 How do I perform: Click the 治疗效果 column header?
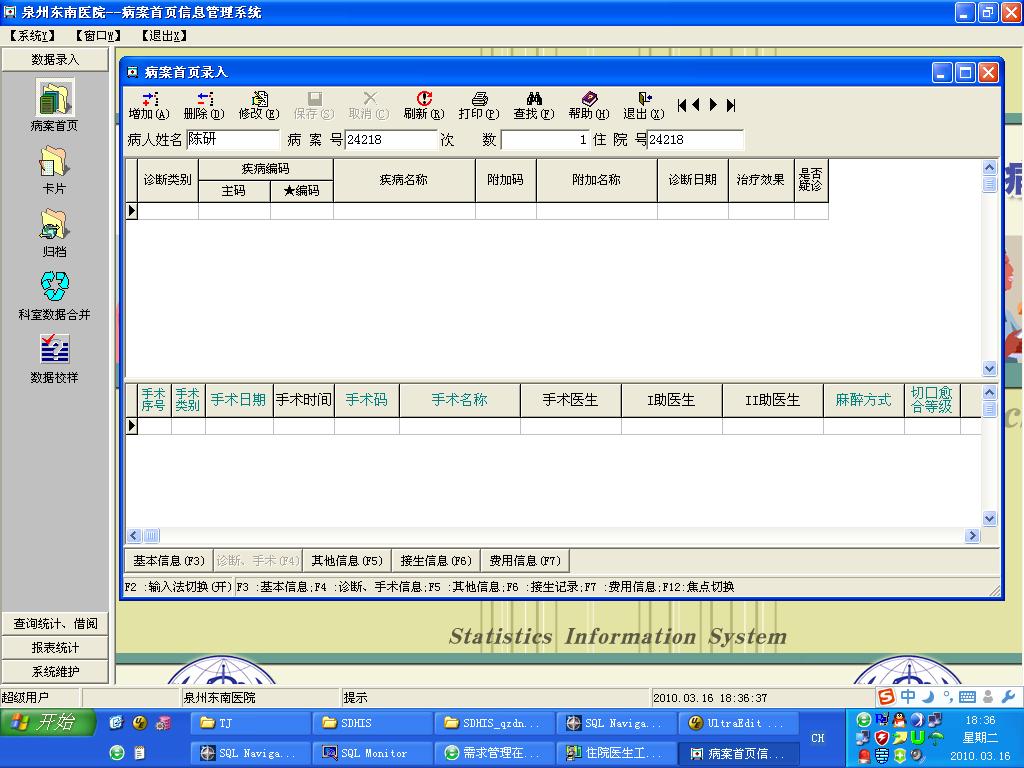pyautogui.click(x=761, y=180)
